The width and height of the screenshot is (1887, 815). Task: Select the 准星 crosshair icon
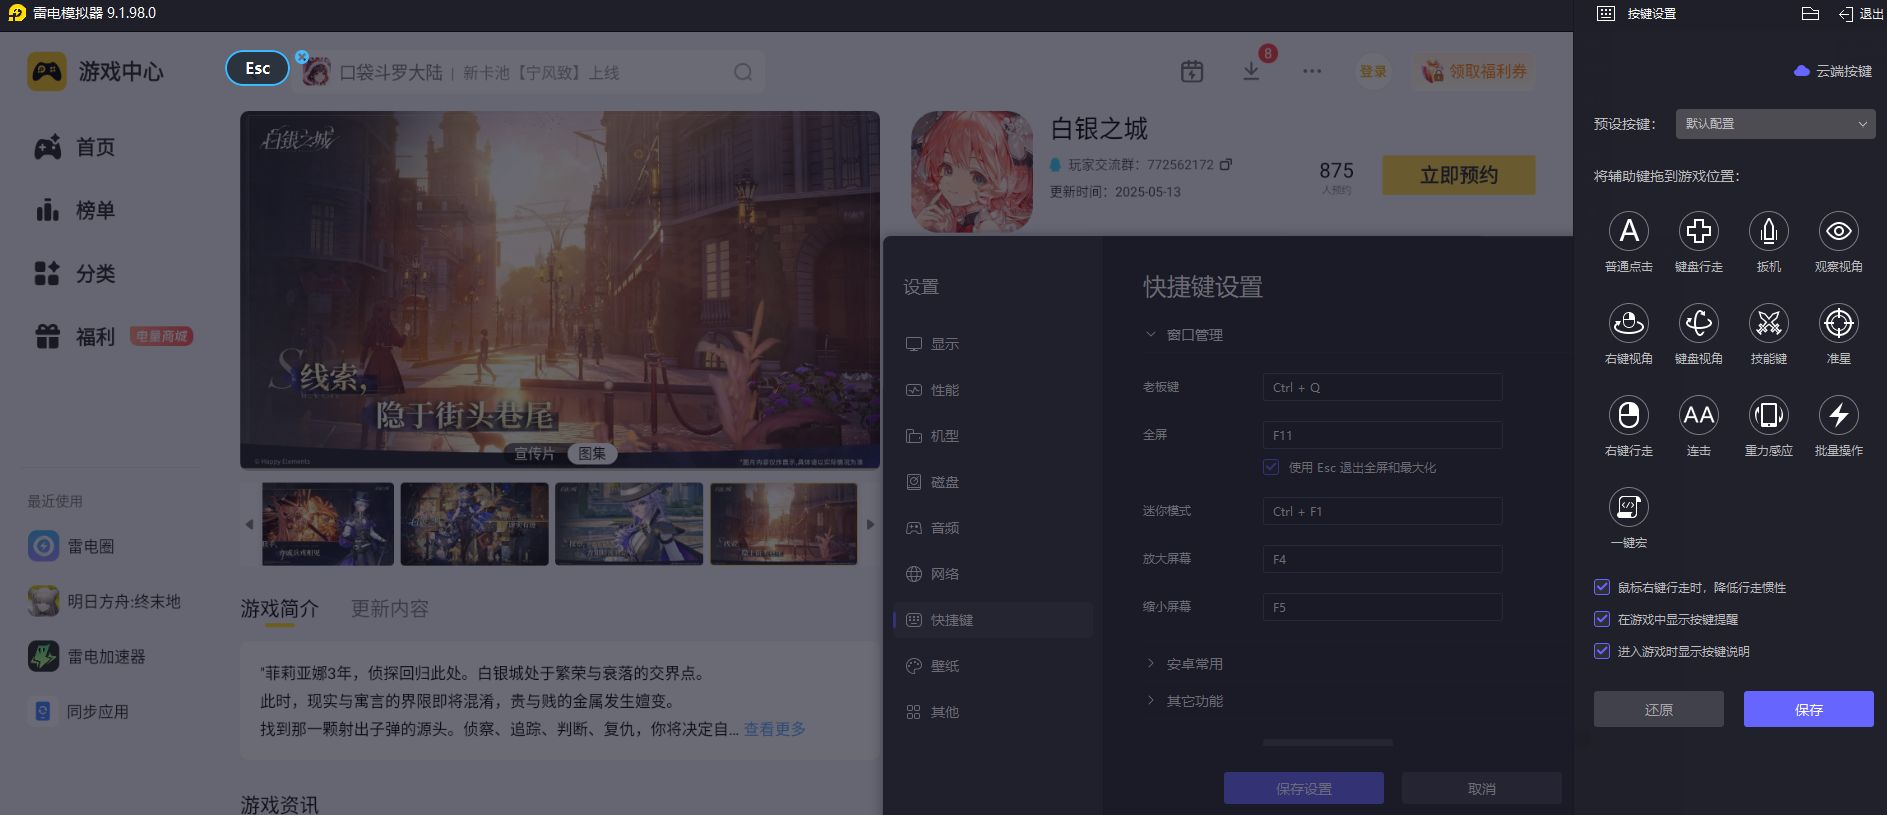(x=1839, y=323)
